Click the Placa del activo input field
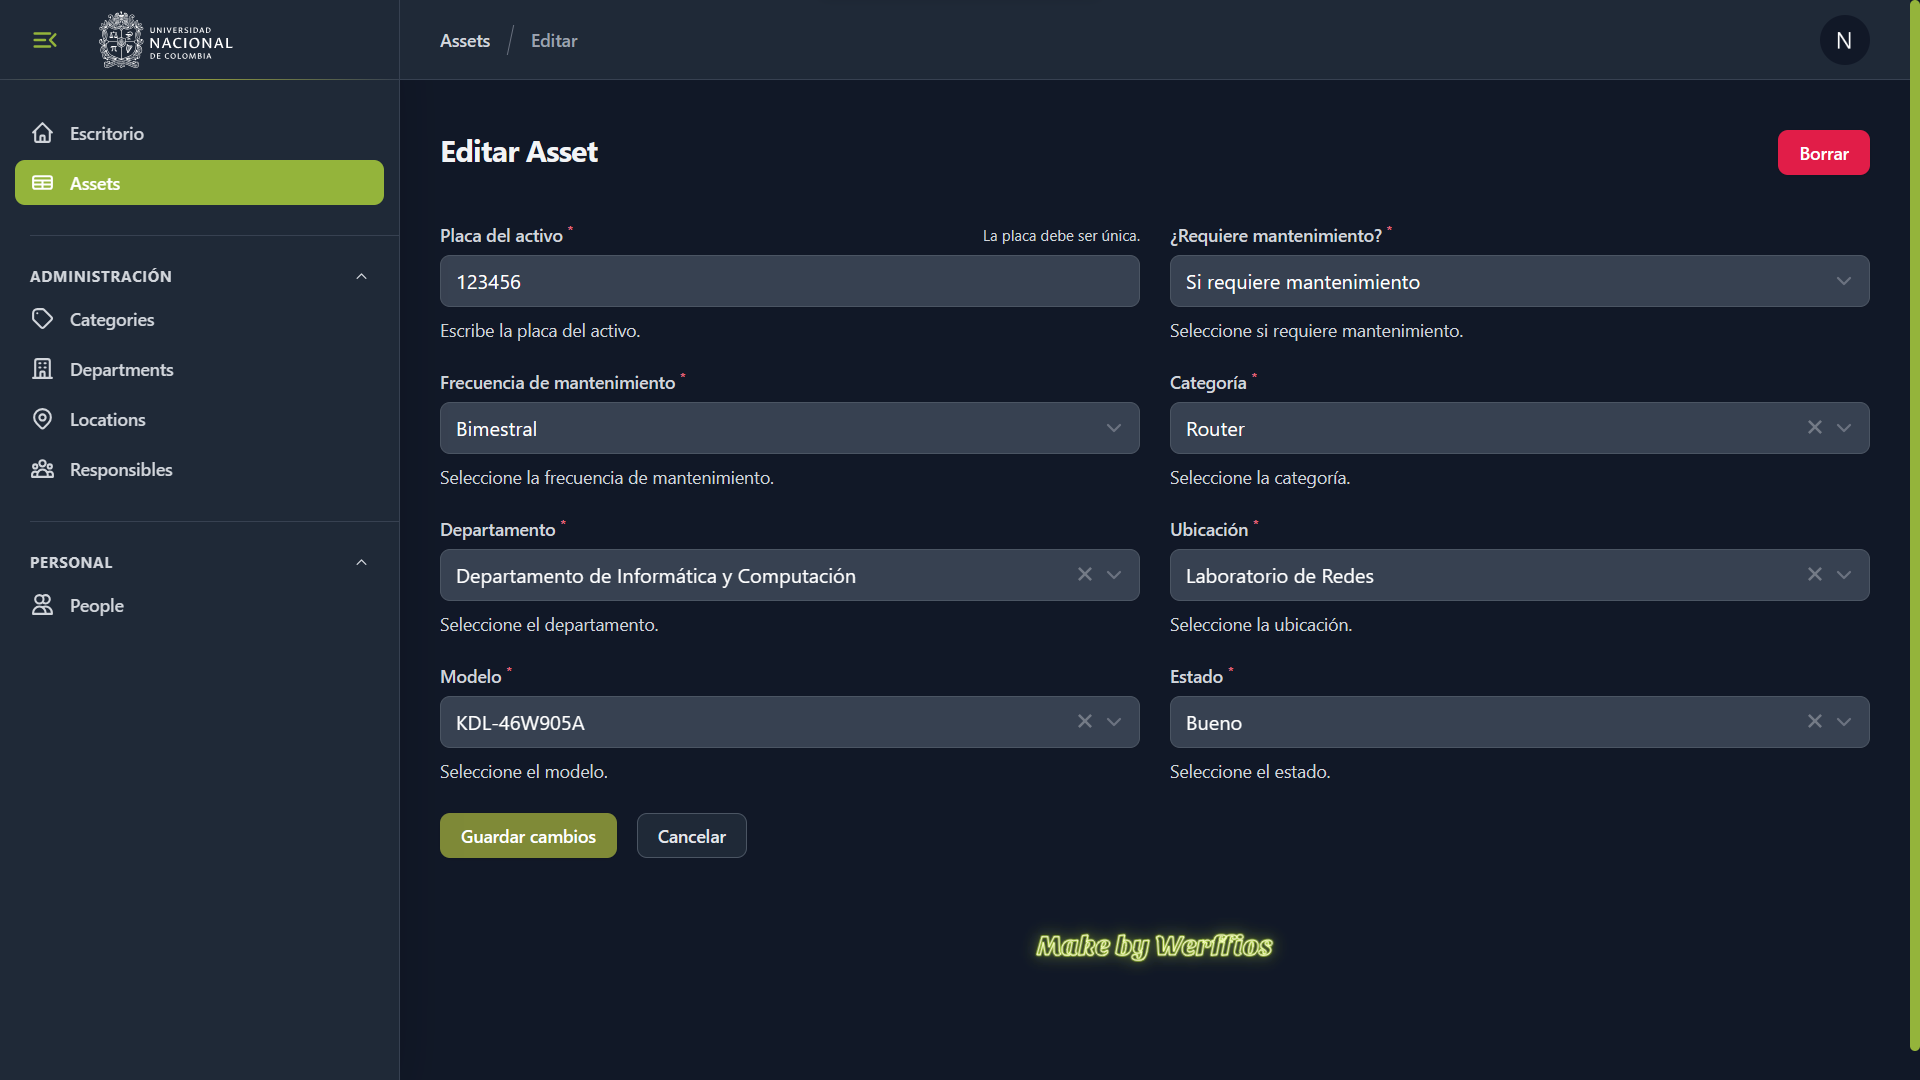1920x1080 pixels. point(789,281)
